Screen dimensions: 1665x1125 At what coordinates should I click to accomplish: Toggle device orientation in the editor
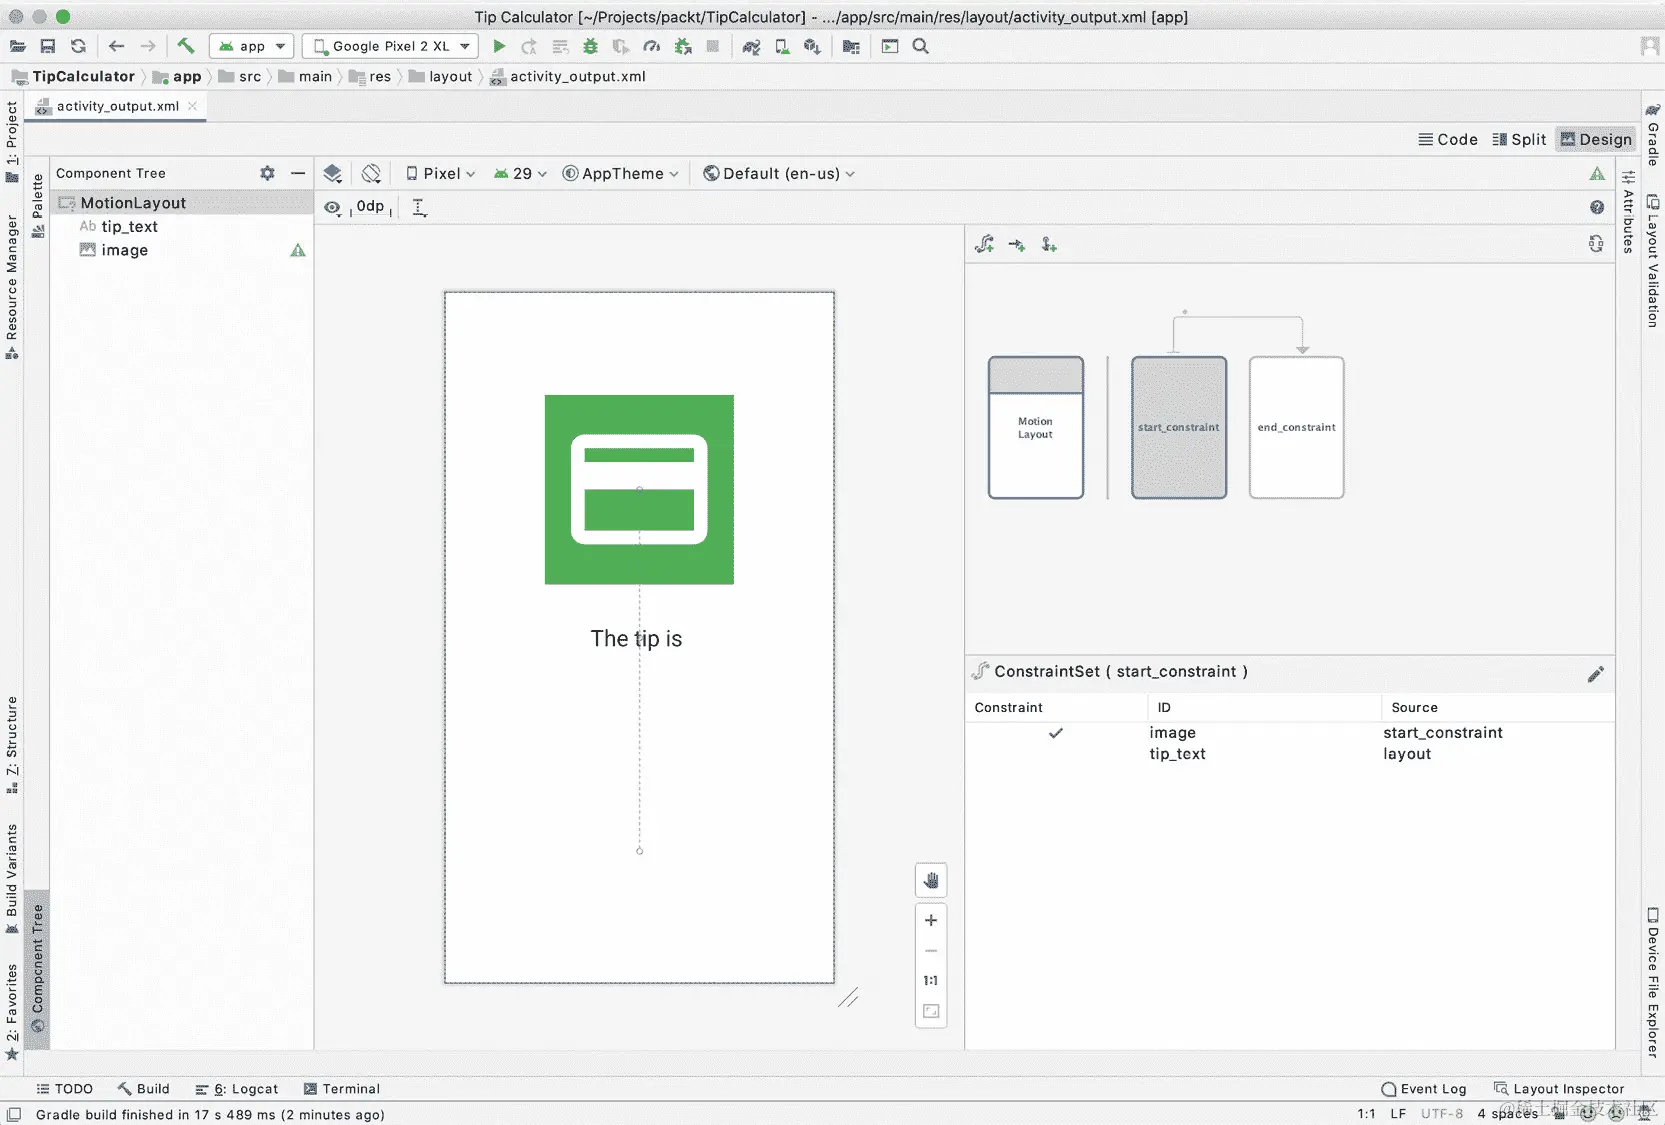371,173
